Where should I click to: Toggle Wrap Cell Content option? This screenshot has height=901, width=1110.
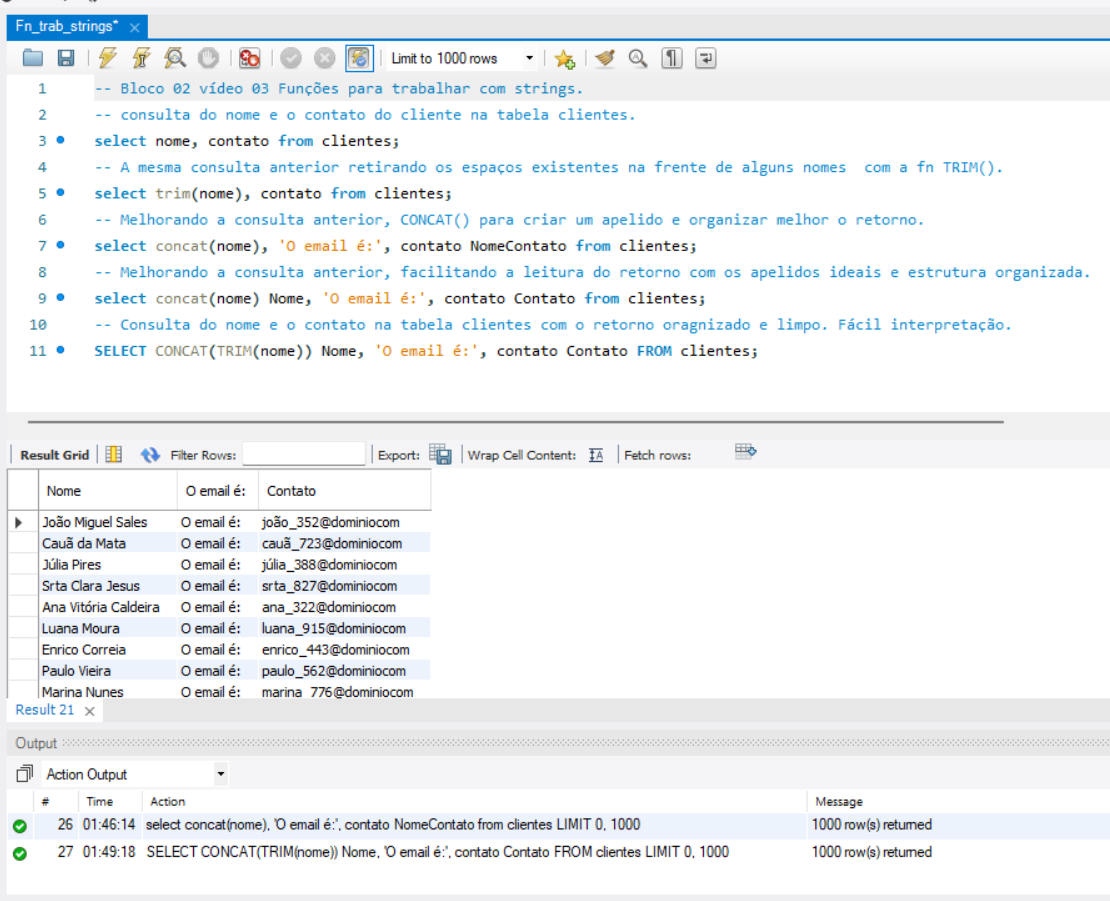596,455
